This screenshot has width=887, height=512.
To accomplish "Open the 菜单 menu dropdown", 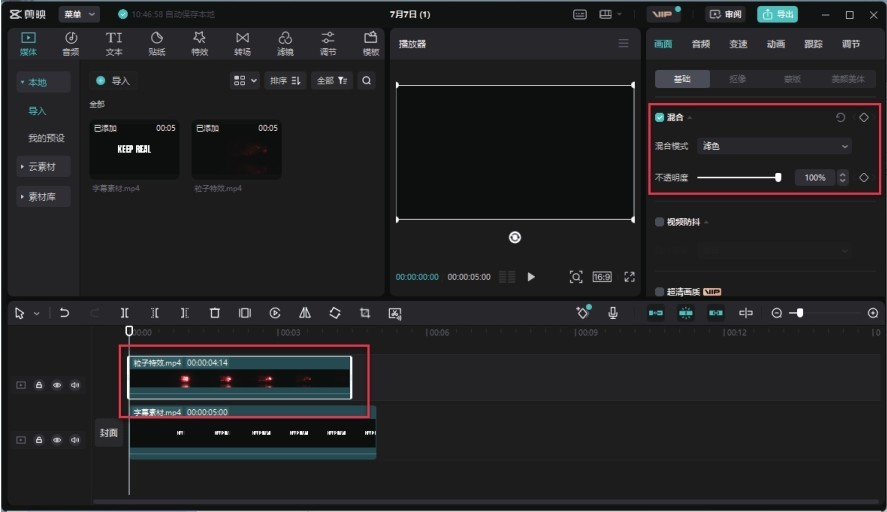I will [79, 14].
